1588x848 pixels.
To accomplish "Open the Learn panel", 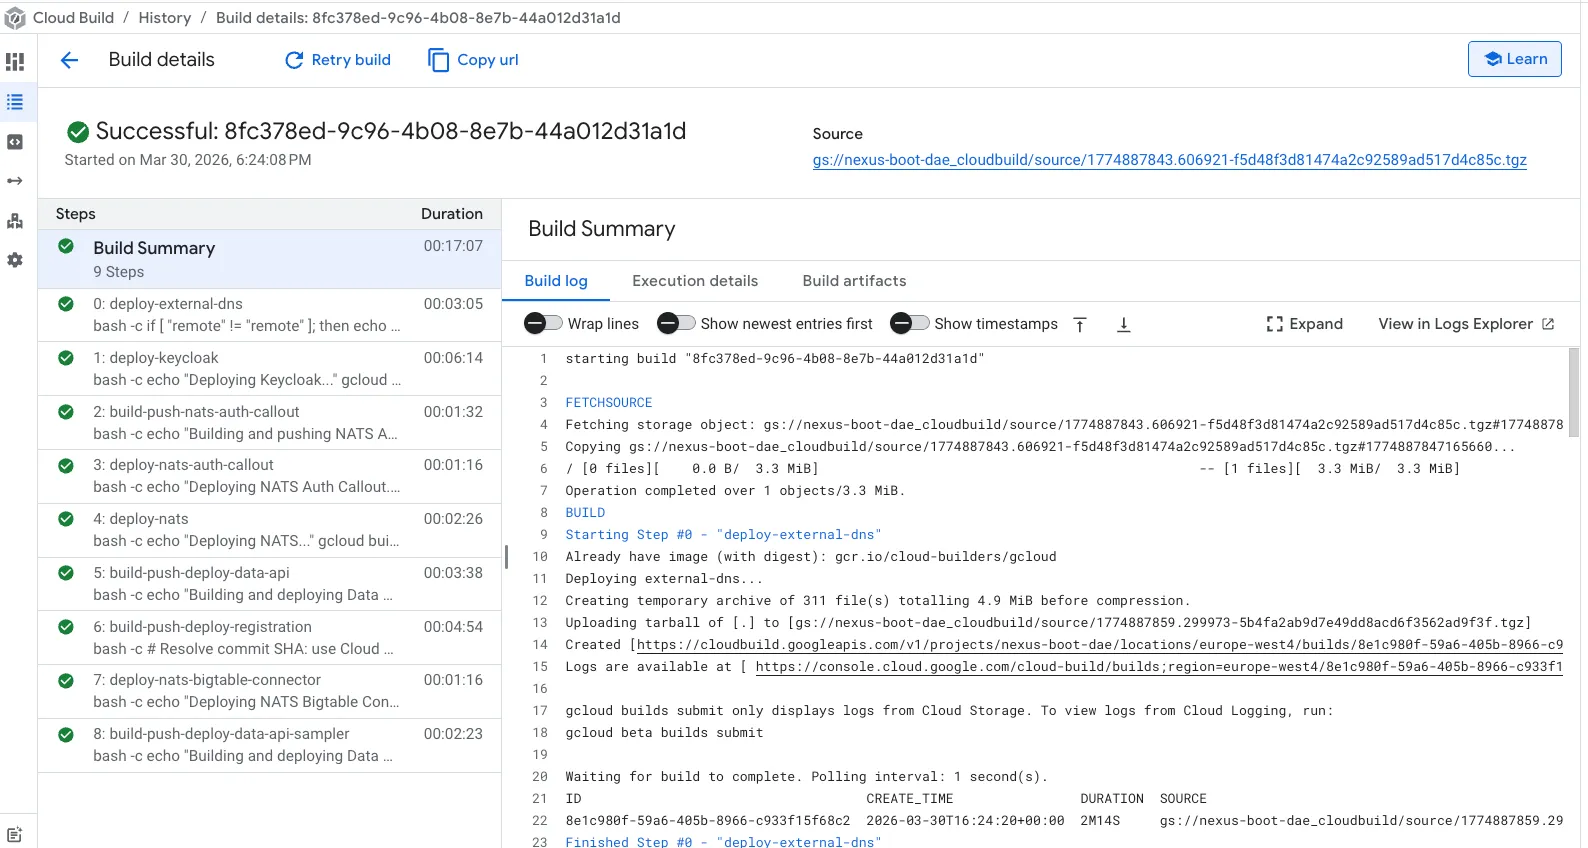I will pos(1514,59).
